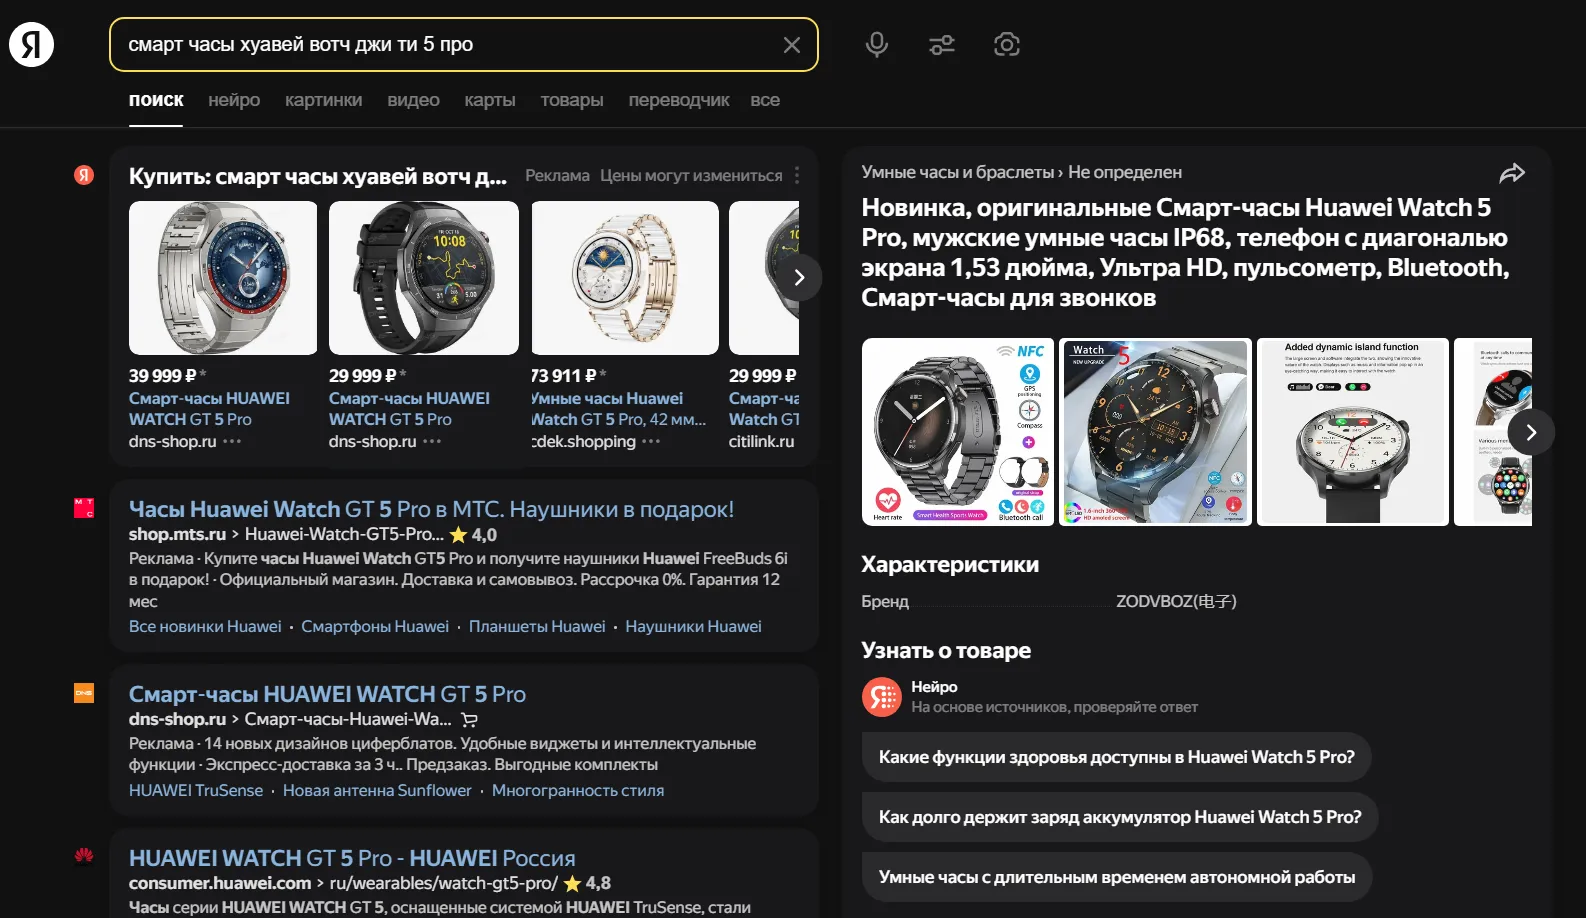This screenshot has width=1586, height=918.
Task: Open the product image with the NFC label
Action: (958, 432)
